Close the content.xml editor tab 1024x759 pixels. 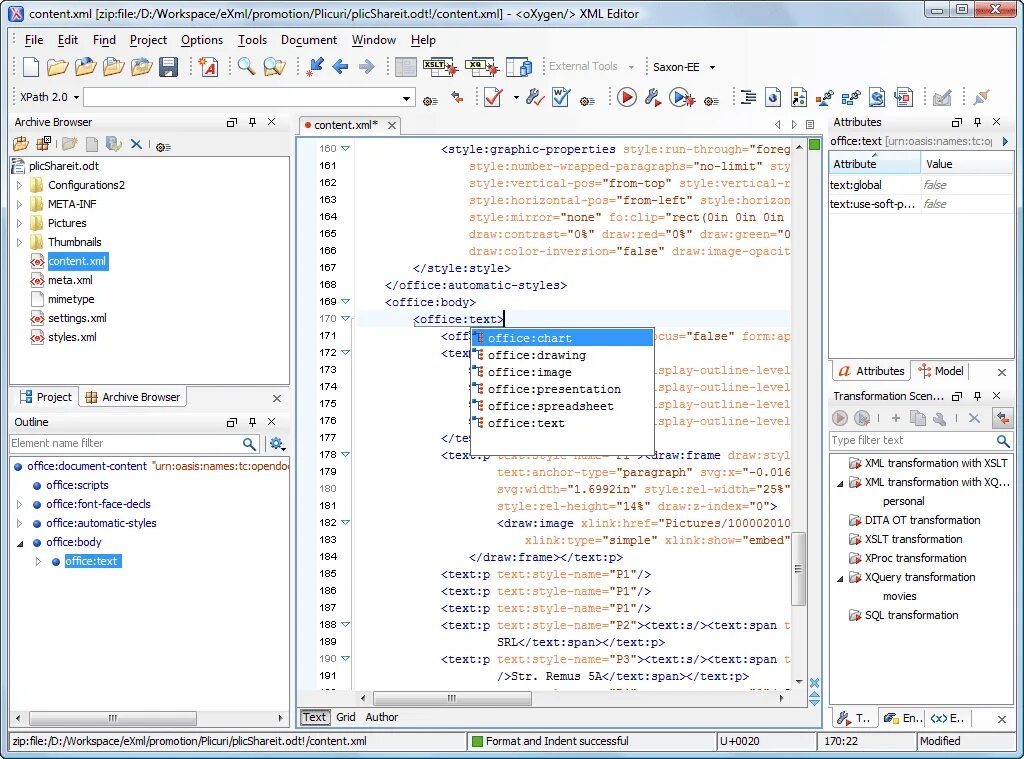point(392,125)
